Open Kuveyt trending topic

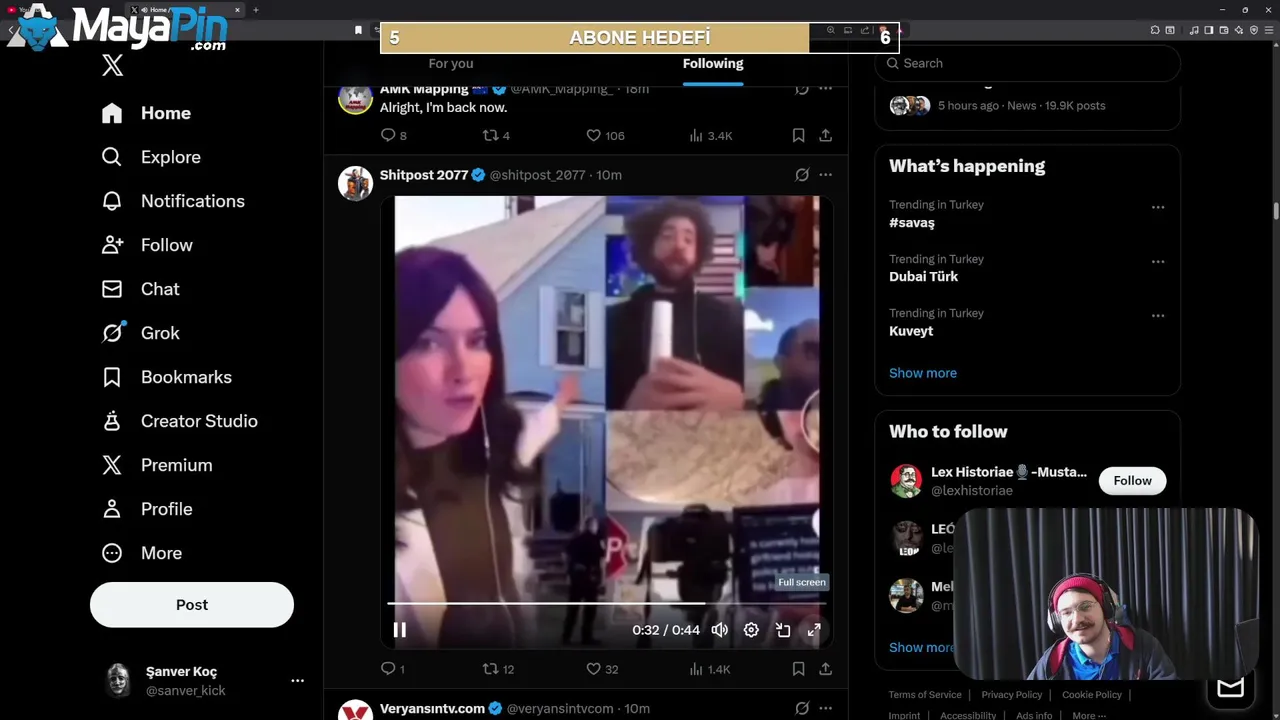(911, 331)
